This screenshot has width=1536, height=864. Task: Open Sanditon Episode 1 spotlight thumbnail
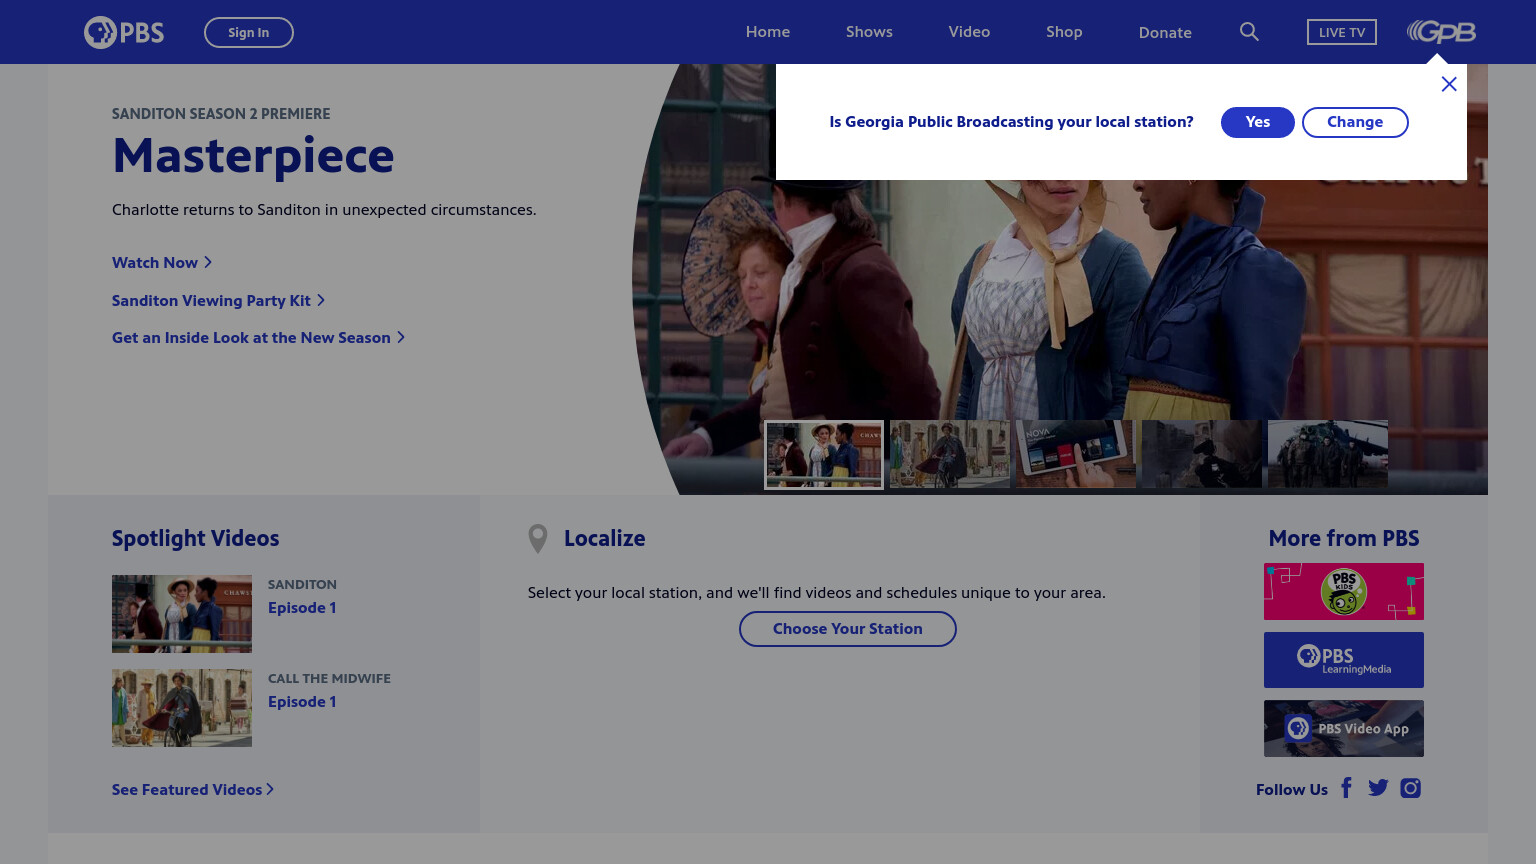182,614
